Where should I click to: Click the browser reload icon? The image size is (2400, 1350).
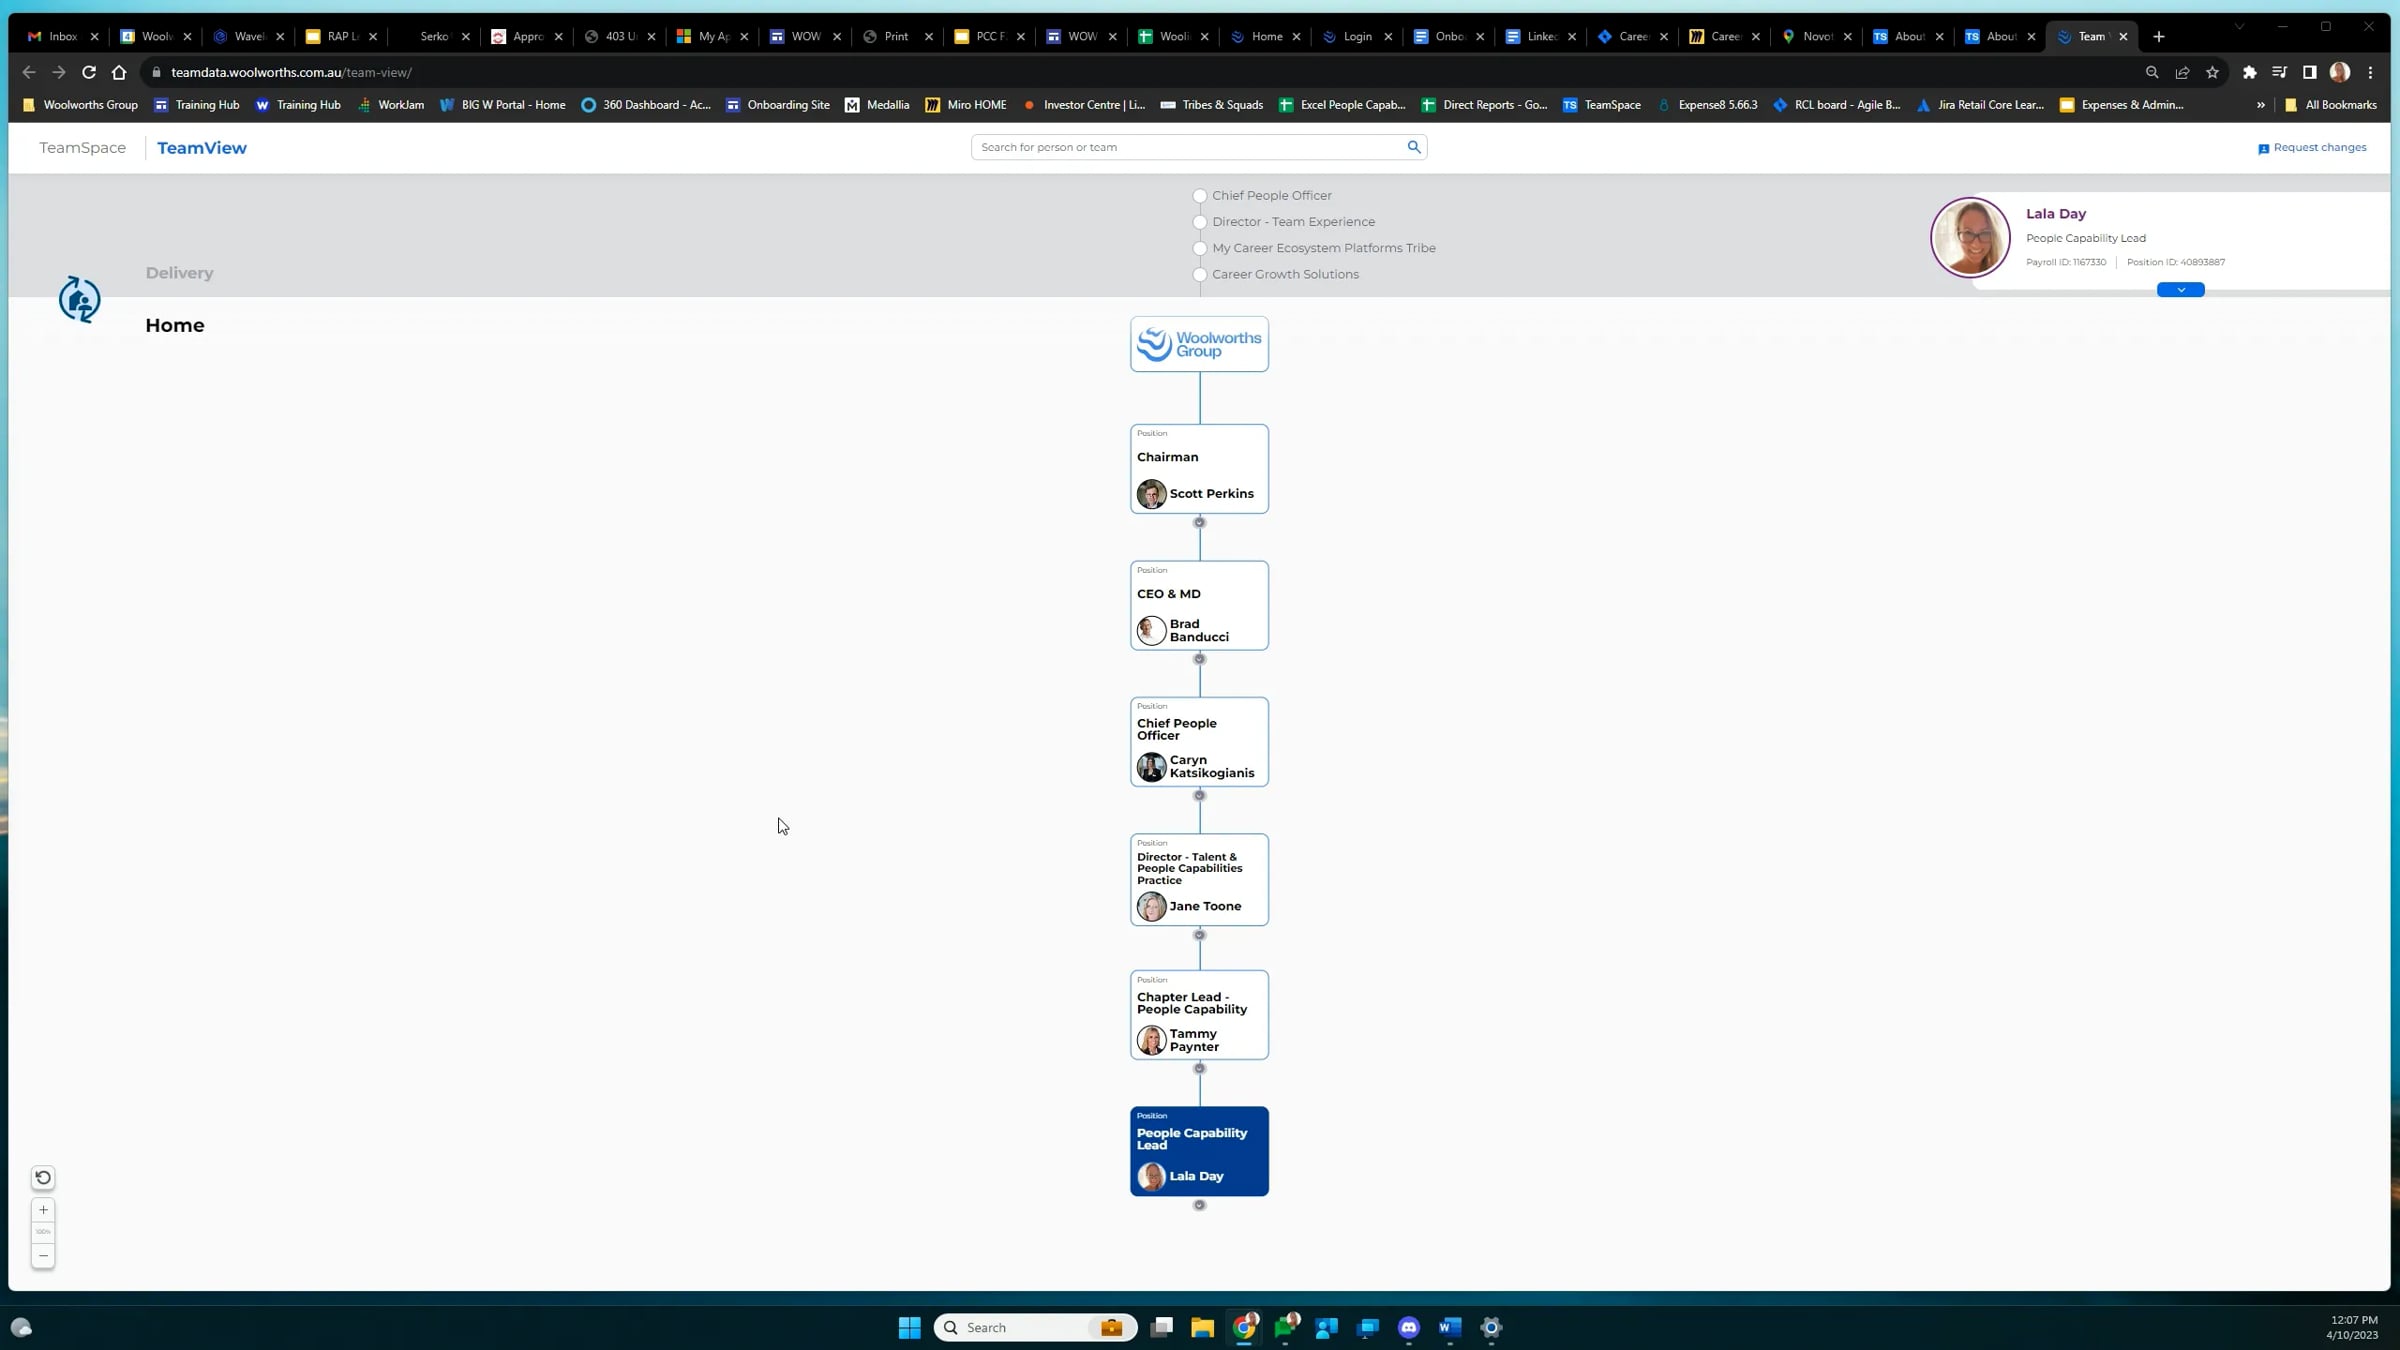tap(89, 72)
